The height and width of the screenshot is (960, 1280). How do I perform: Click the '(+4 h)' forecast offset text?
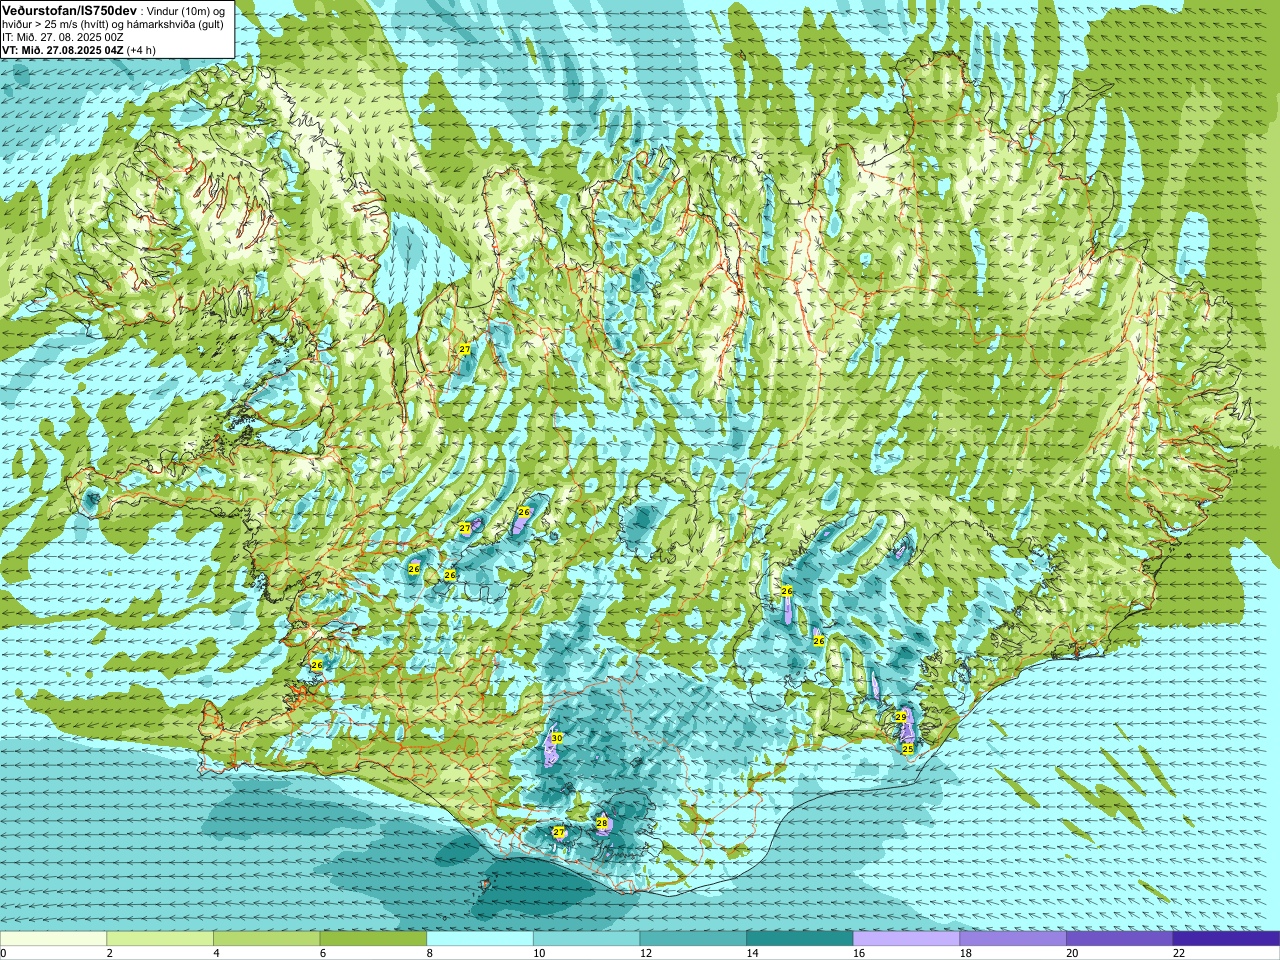click(141, 50)
